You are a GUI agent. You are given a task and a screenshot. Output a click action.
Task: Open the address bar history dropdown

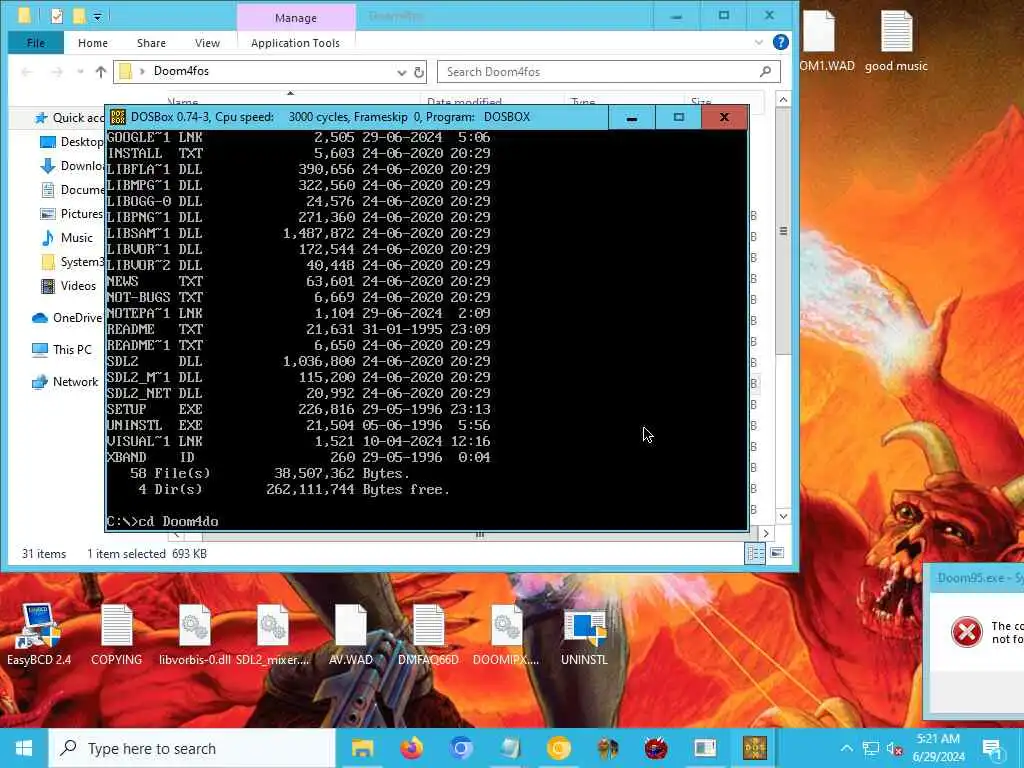[402, 72]
